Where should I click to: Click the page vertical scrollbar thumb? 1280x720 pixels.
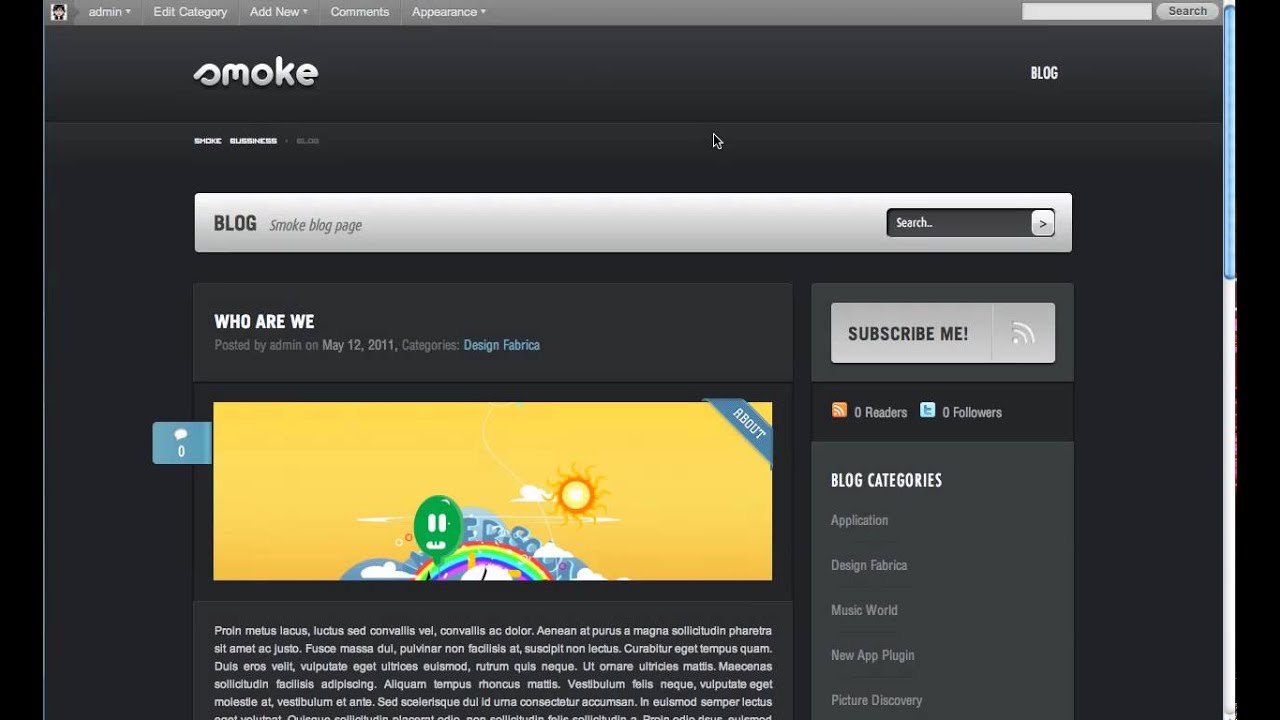pos(1229,140)
